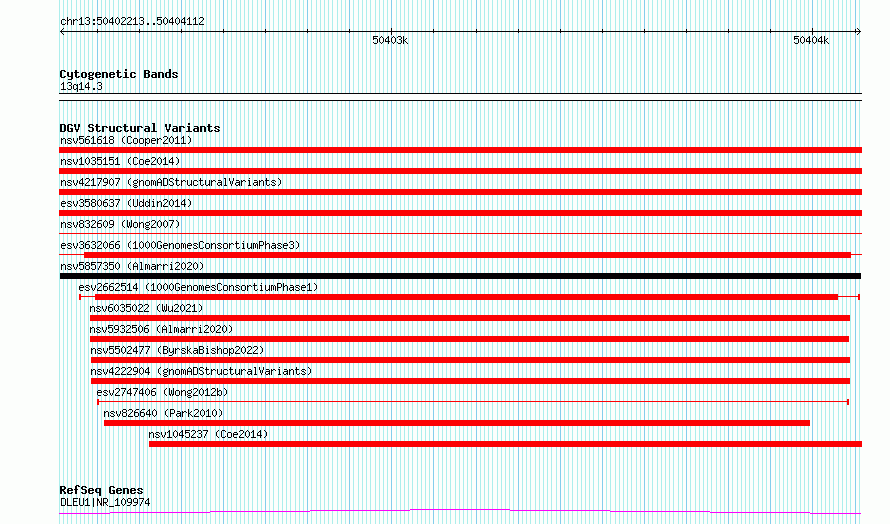
Task: Open variant nsv5502477 (ByrskaBishop2022) label
Action: pyautogui.click(x=177, y=350)
